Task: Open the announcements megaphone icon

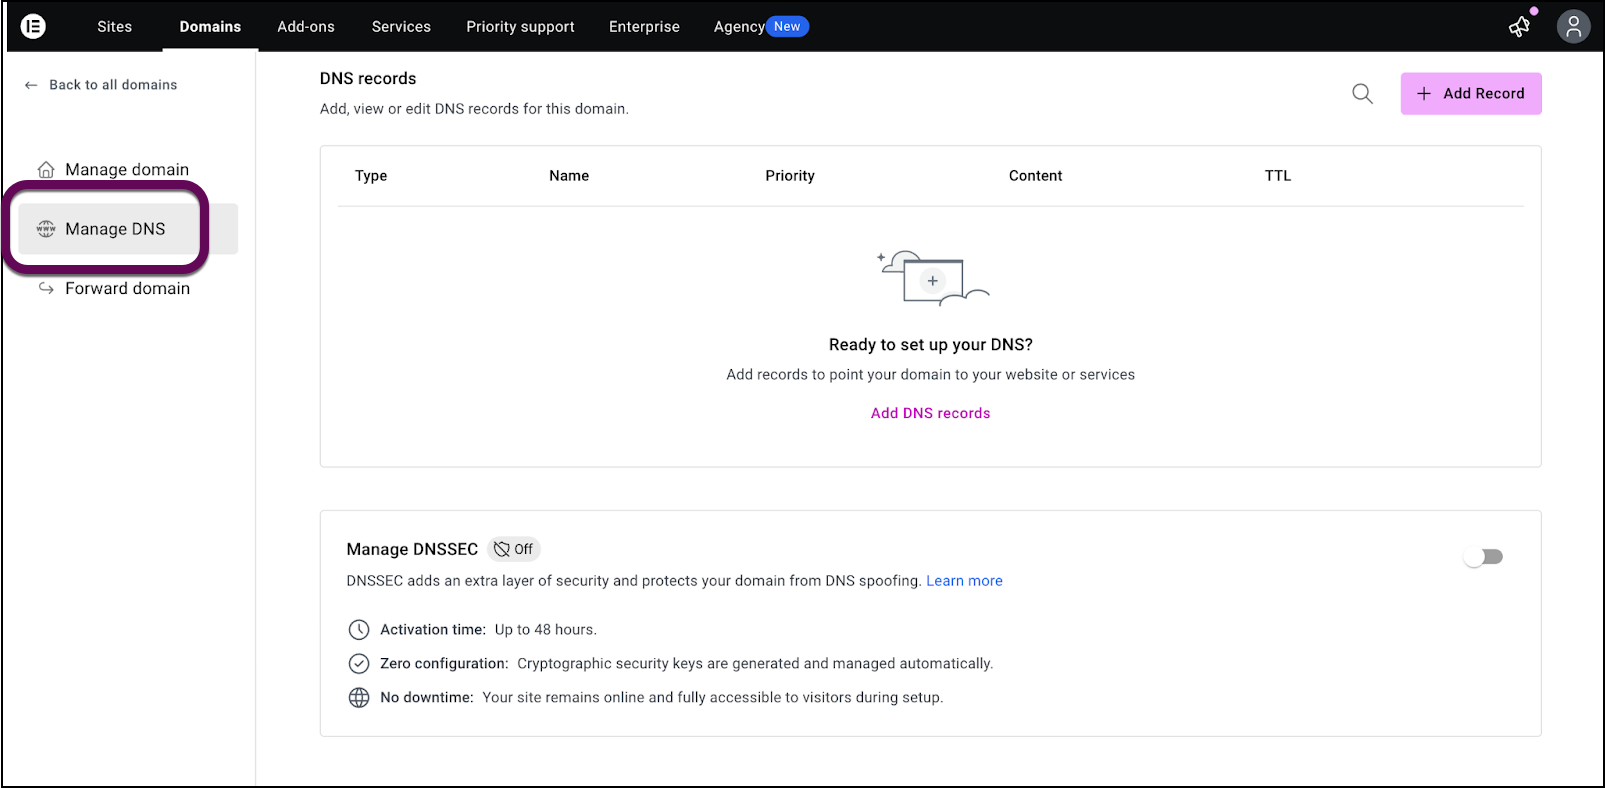Action: tap(1519, 26)
